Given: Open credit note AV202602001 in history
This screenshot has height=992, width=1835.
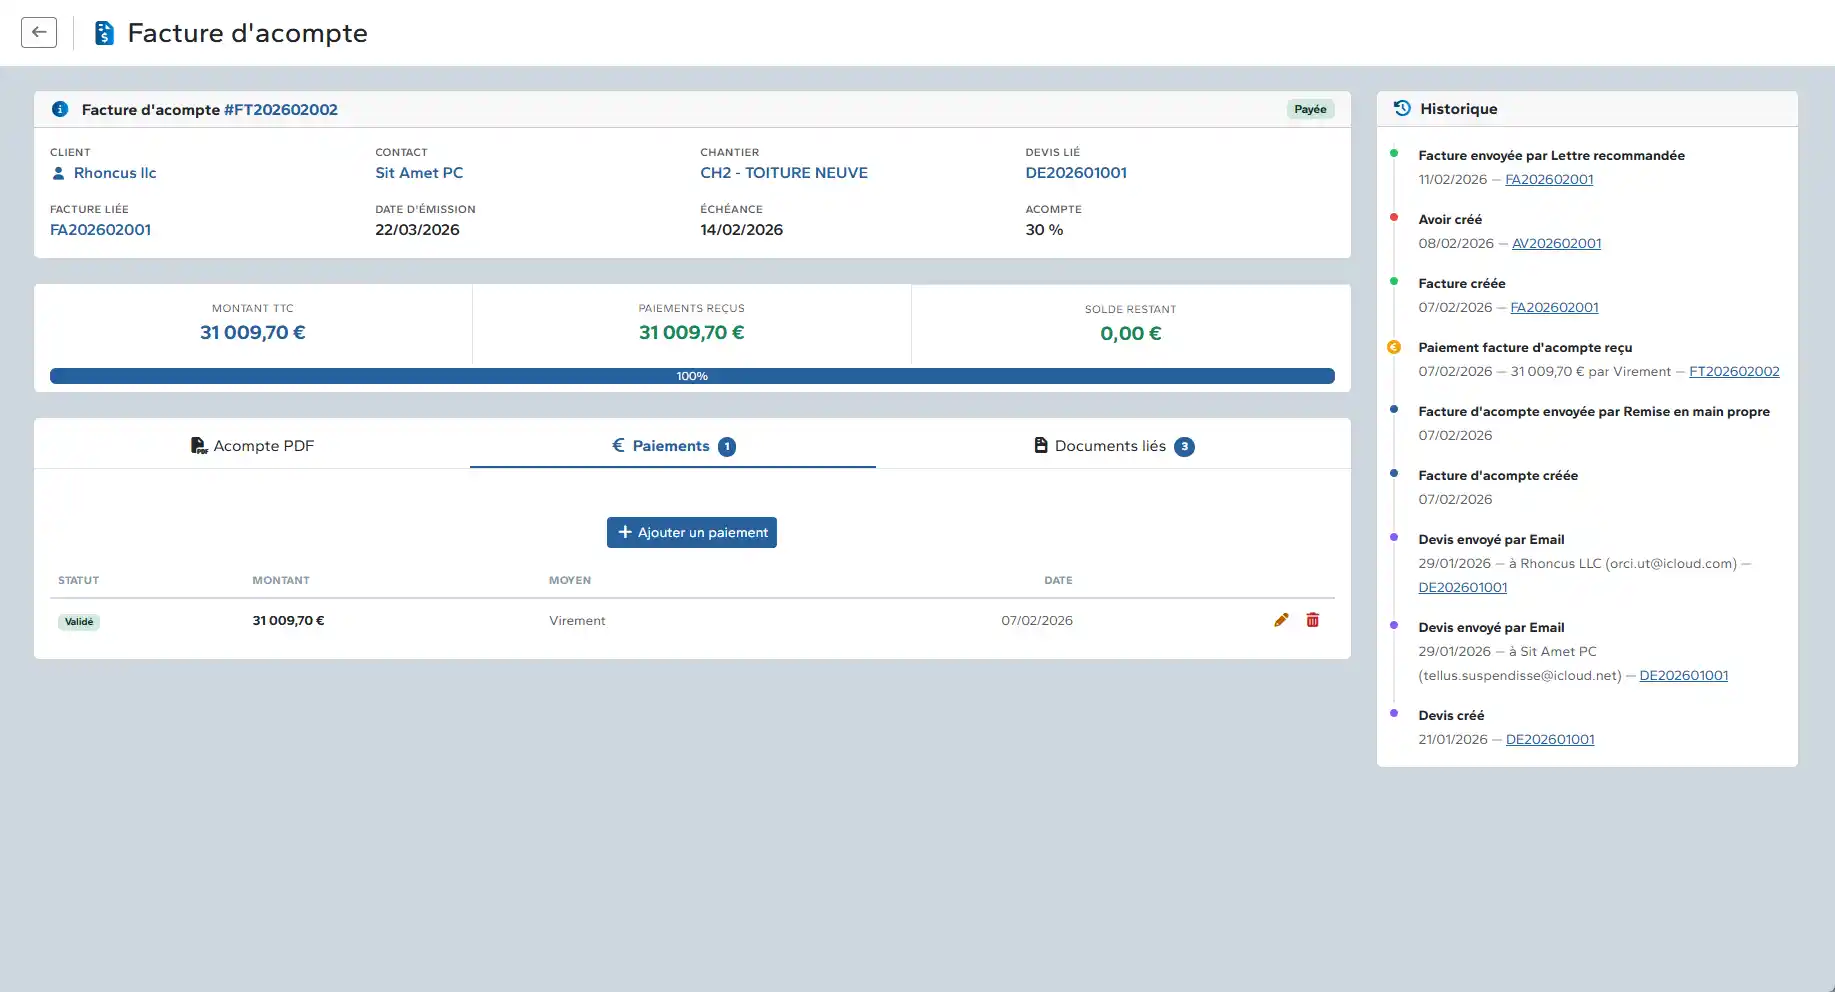Looking at the screenshot, I should [1556, 243].
